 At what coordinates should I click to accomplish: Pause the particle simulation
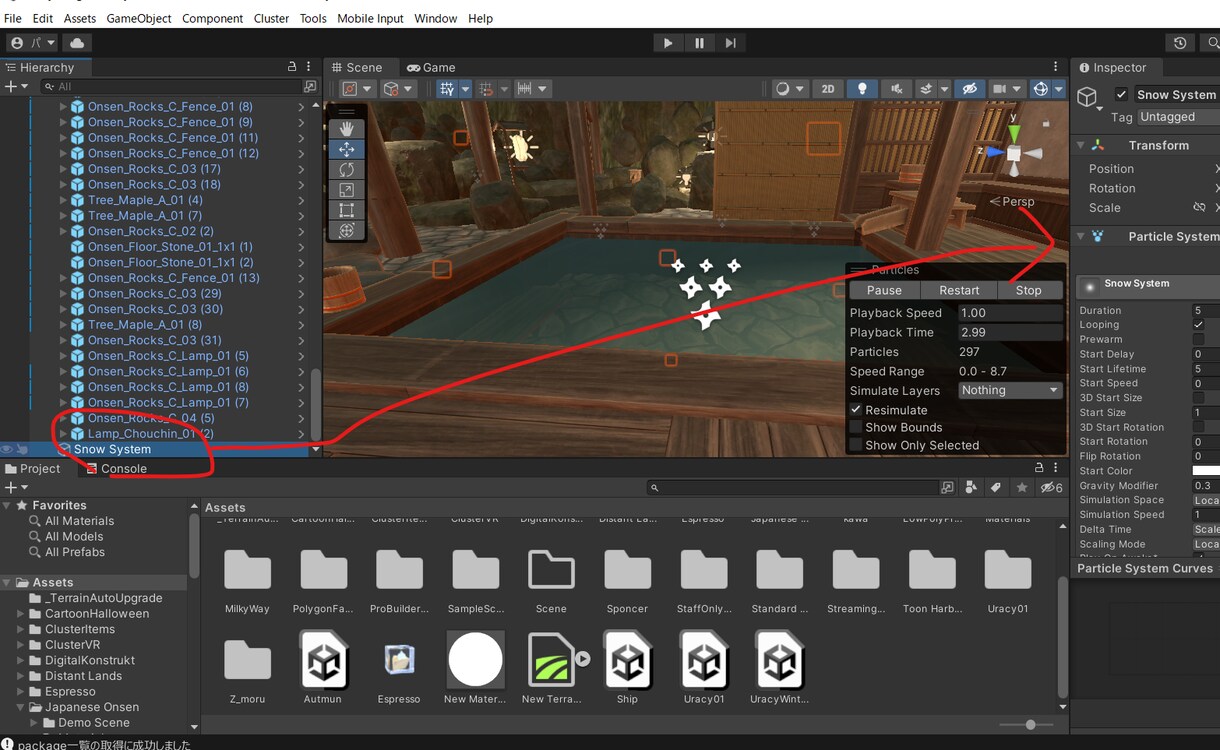coord(884,290)
